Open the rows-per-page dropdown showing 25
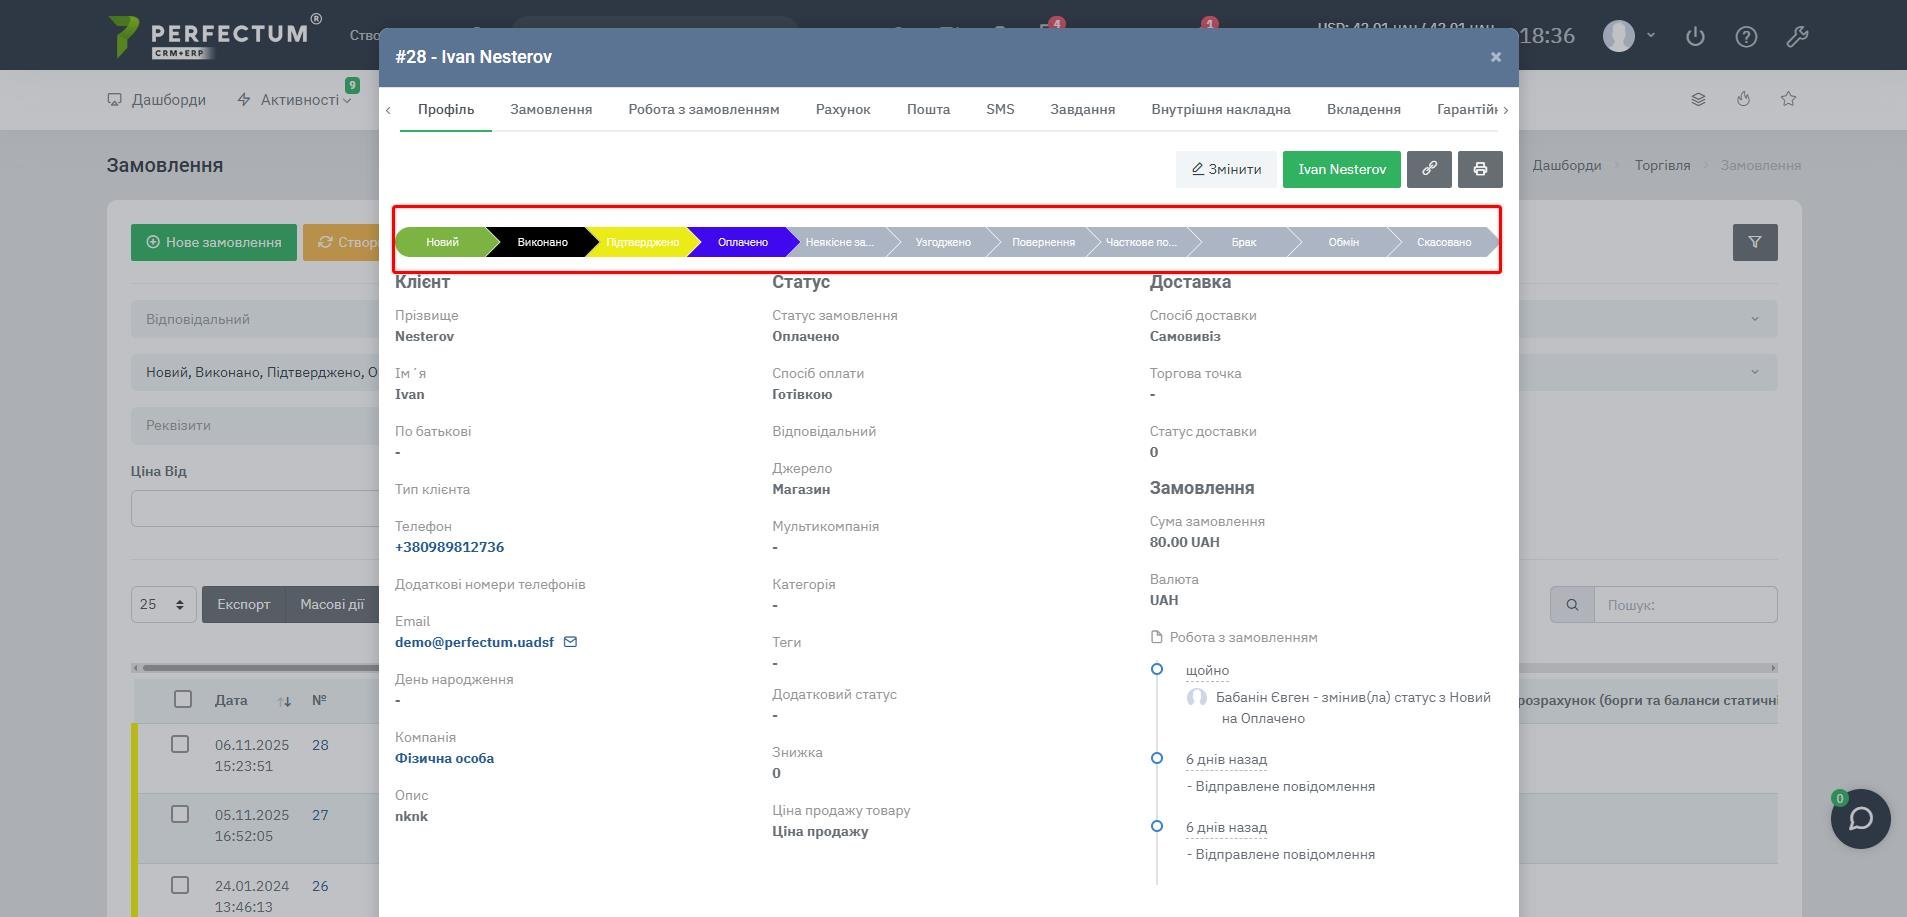This screenshot has width=1907, height=917. coord(163,604)
